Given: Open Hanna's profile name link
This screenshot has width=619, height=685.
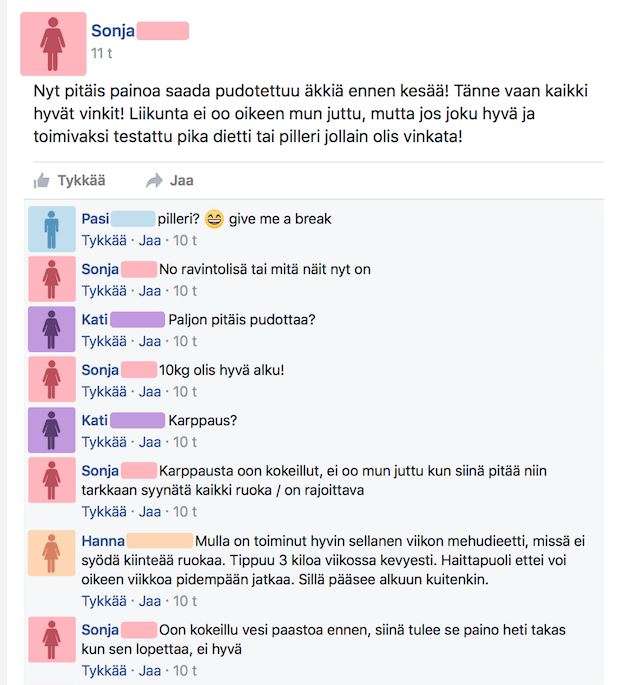Looking at the screenshot, I should [x=103, y=541].
